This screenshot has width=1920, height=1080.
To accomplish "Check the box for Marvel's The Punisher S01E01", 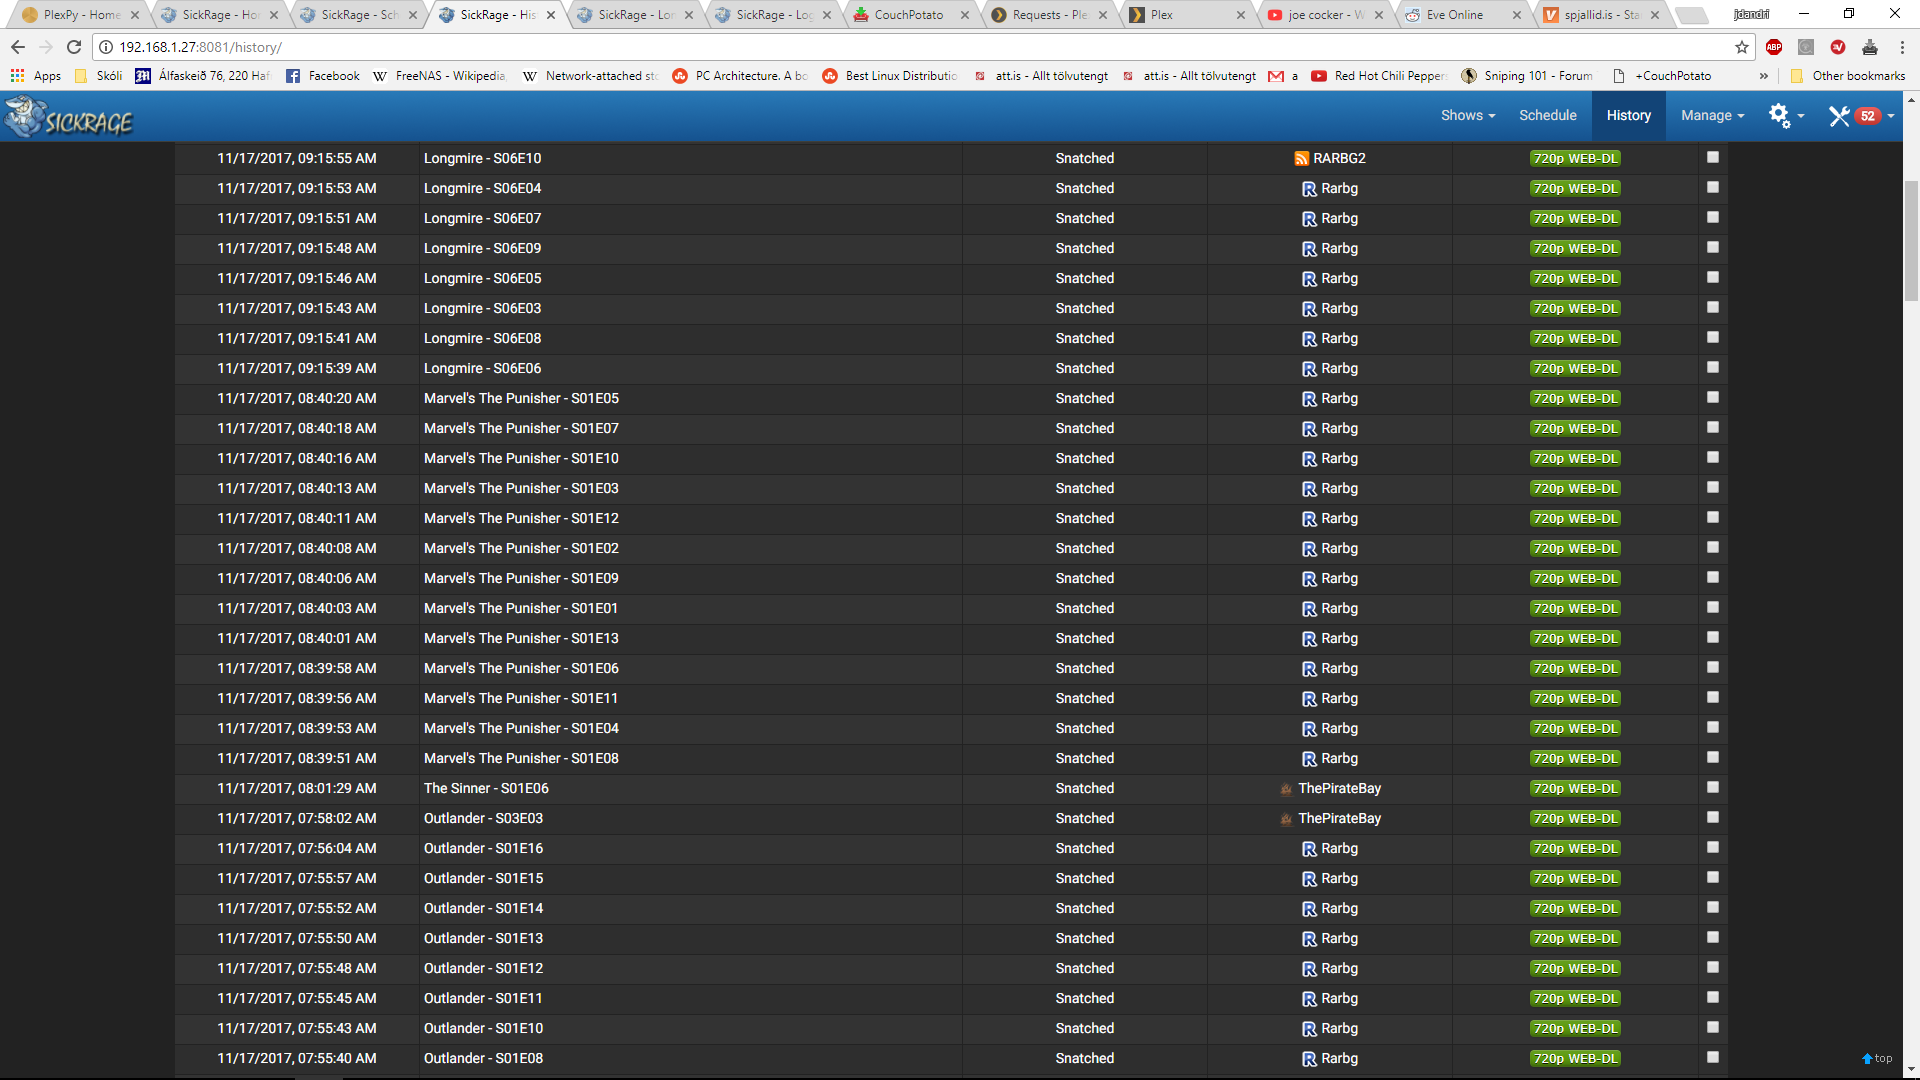I will pyautogui.click(x=1713, y=607).
